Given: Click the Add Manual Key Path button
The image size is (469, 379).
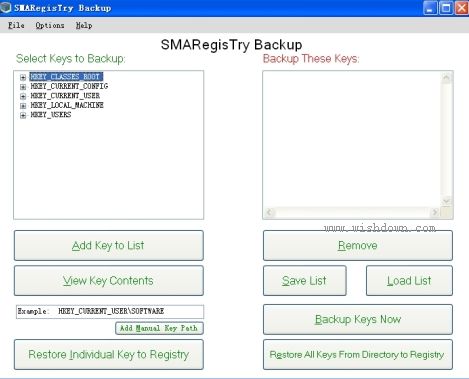Looking at the screenshot, I should click(x=159, y=328).
